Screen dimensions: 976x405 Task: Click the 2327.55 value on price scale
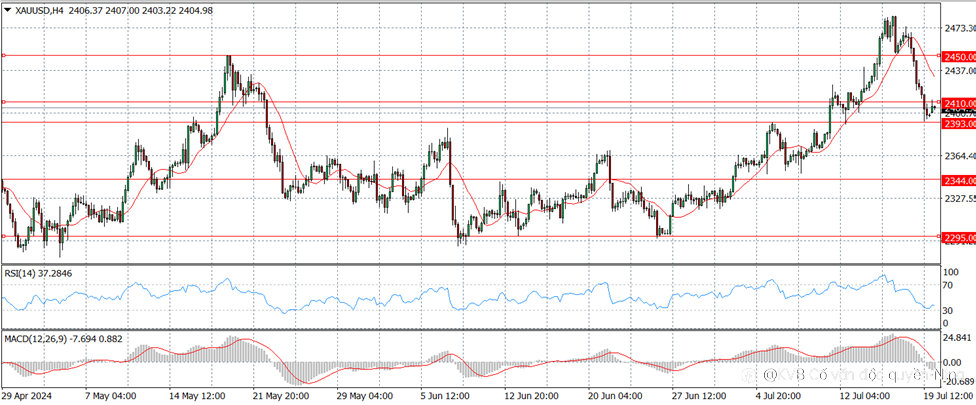(960, 198)
